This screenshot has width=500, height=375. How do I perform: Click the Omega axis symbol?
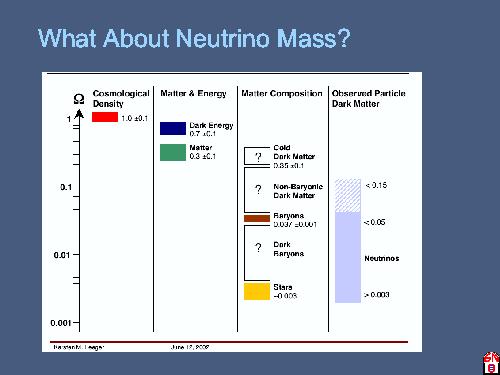point(79,99)
